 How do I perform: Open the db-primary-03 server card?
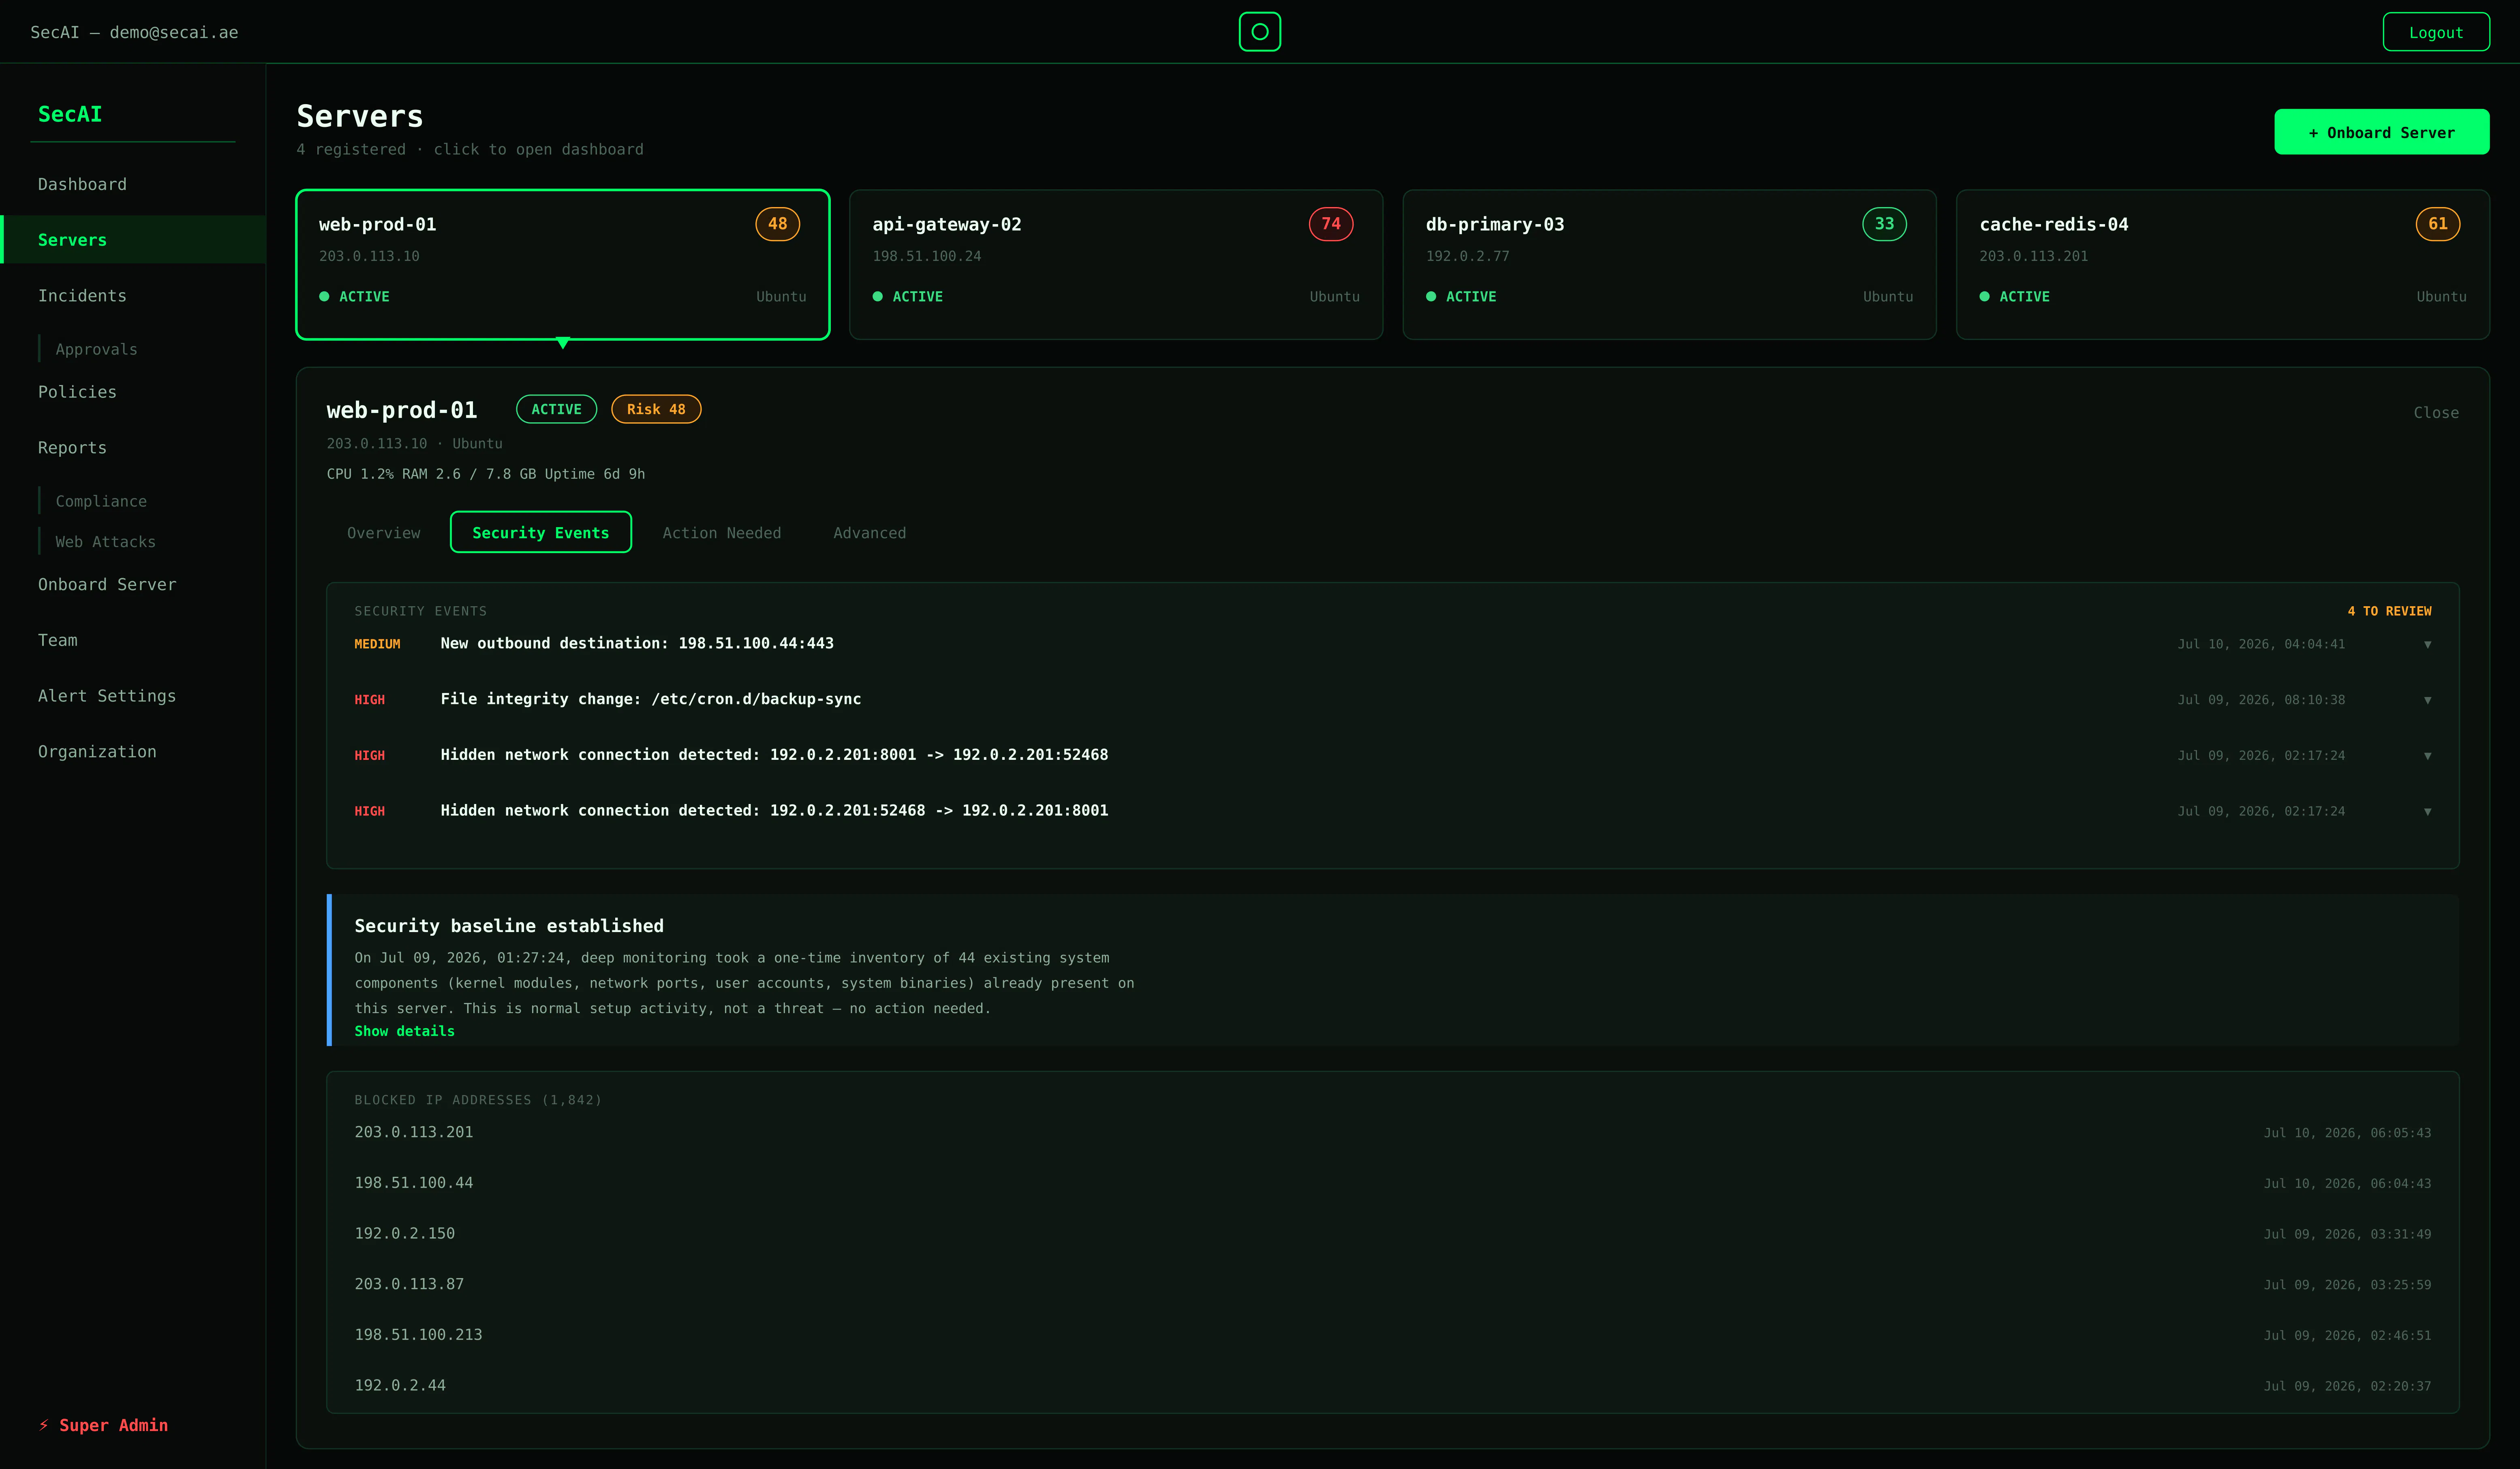click(x=1670, y=265)
